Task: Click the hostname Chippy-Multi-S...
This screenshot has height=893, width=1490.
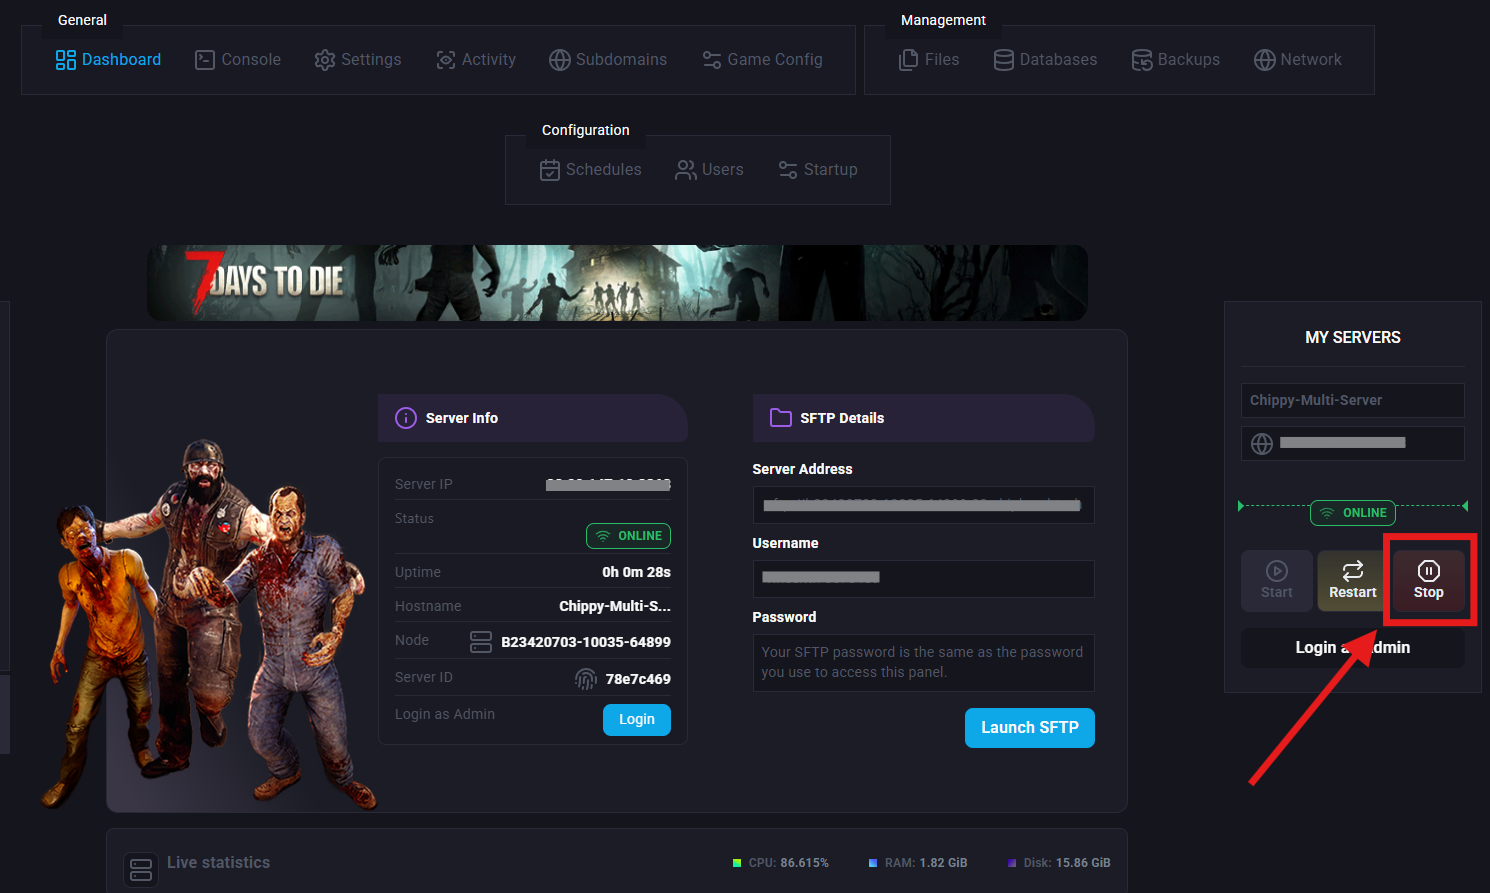Action: point(615,606)
